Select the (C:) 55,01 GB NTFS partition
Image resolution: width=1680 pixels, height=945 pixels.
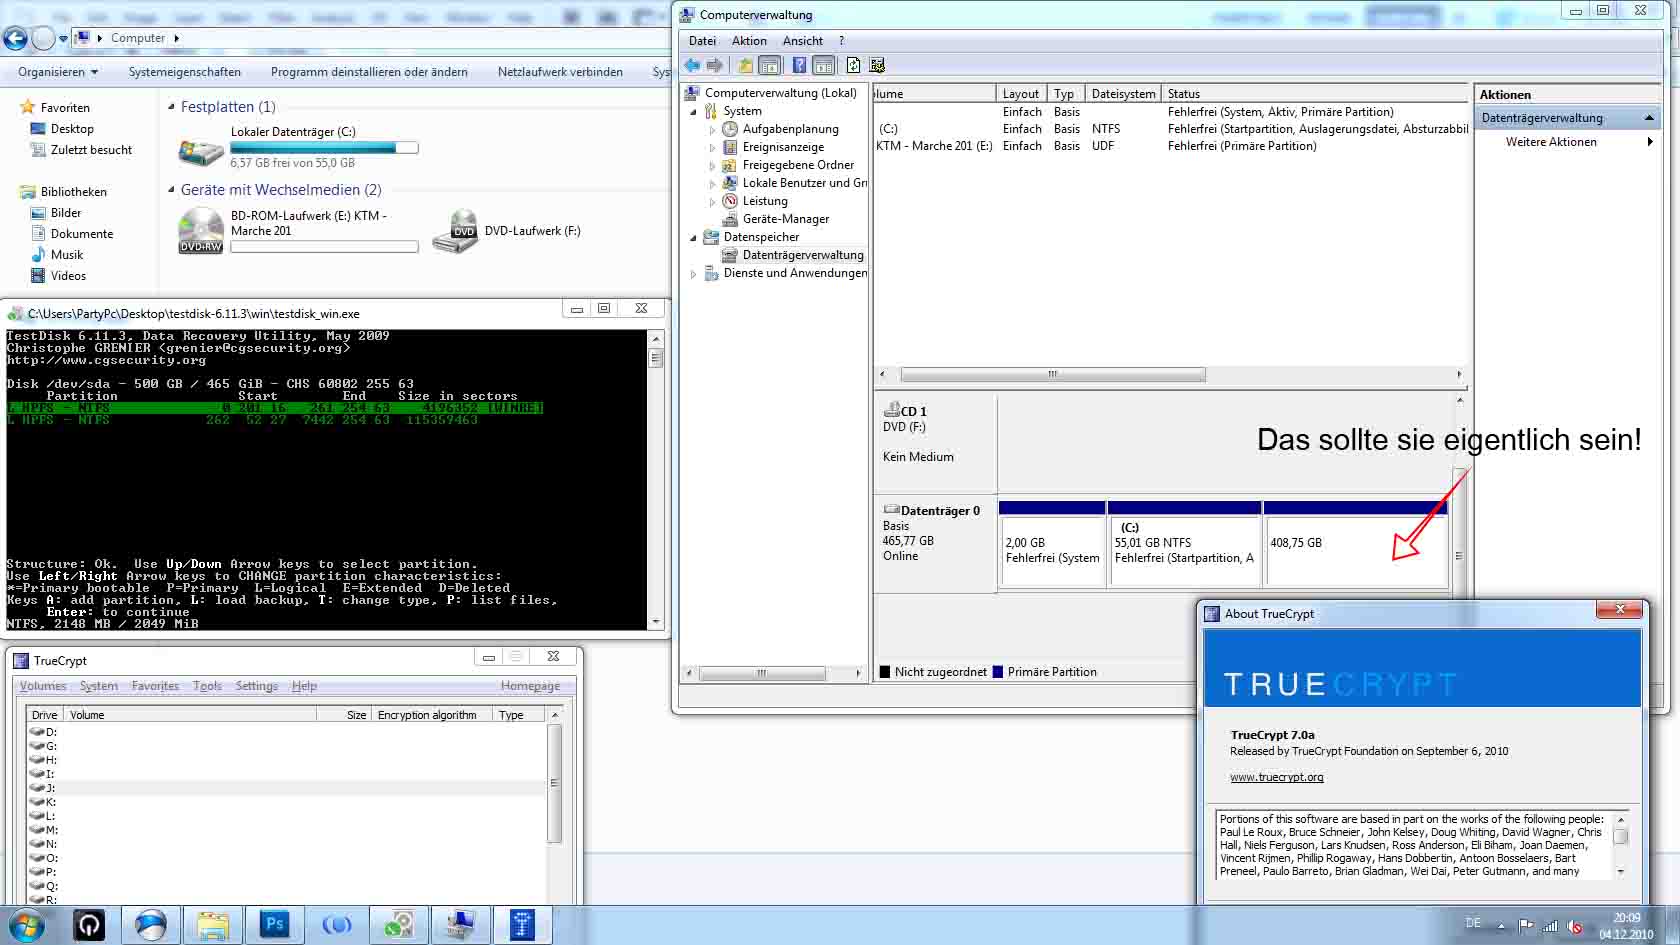(1183, 543)
